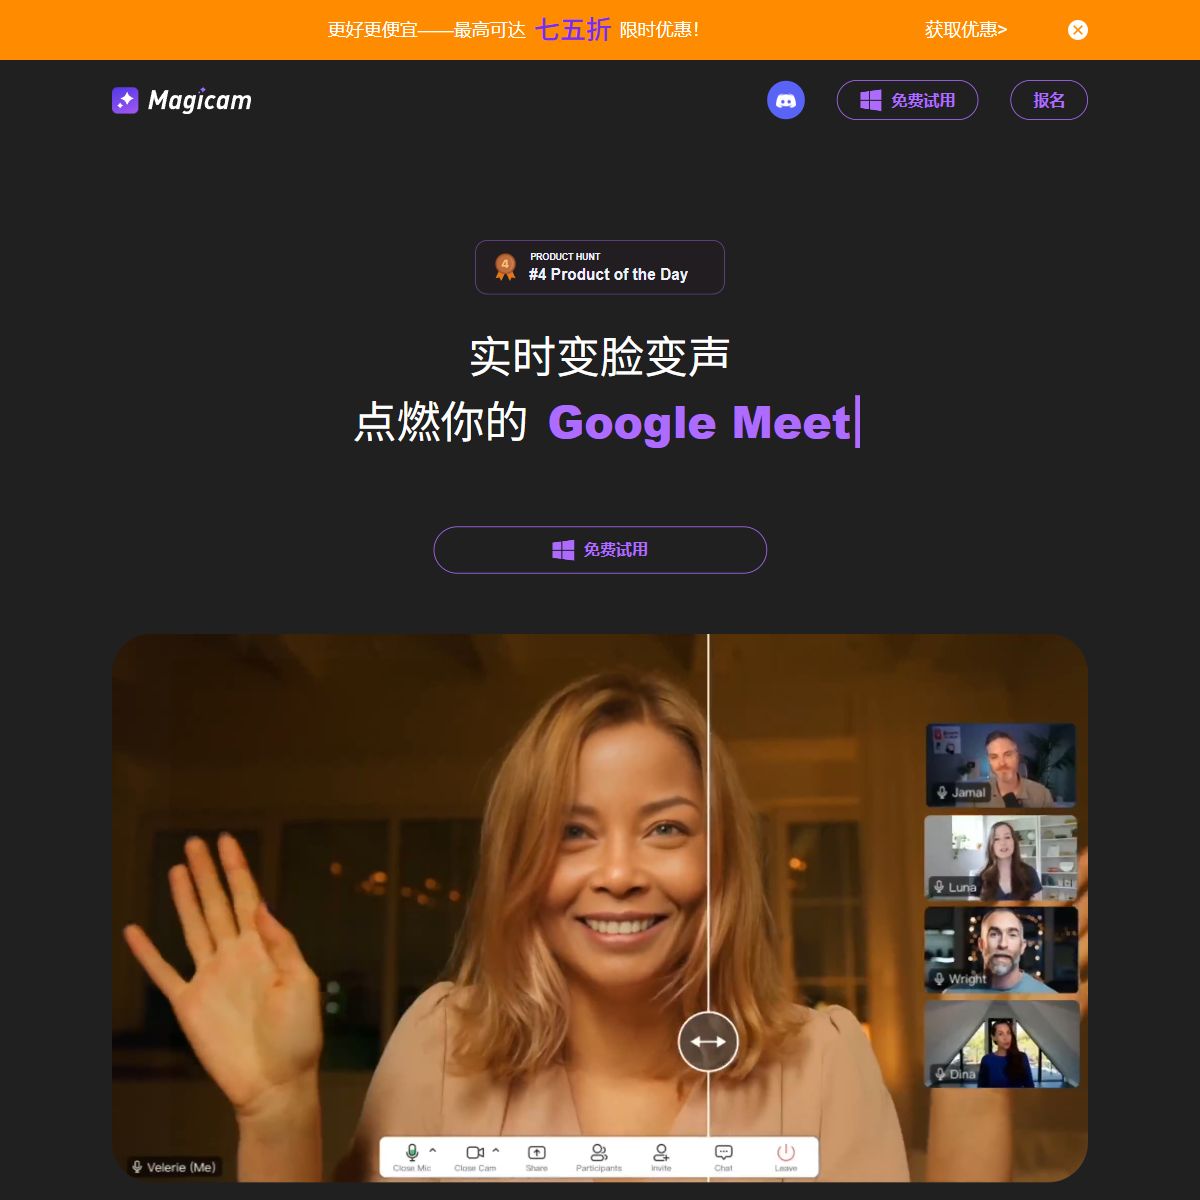Open Product Hunt #4 badge
Viewport: 1200px width, 1200px height.
pos(600,267)
